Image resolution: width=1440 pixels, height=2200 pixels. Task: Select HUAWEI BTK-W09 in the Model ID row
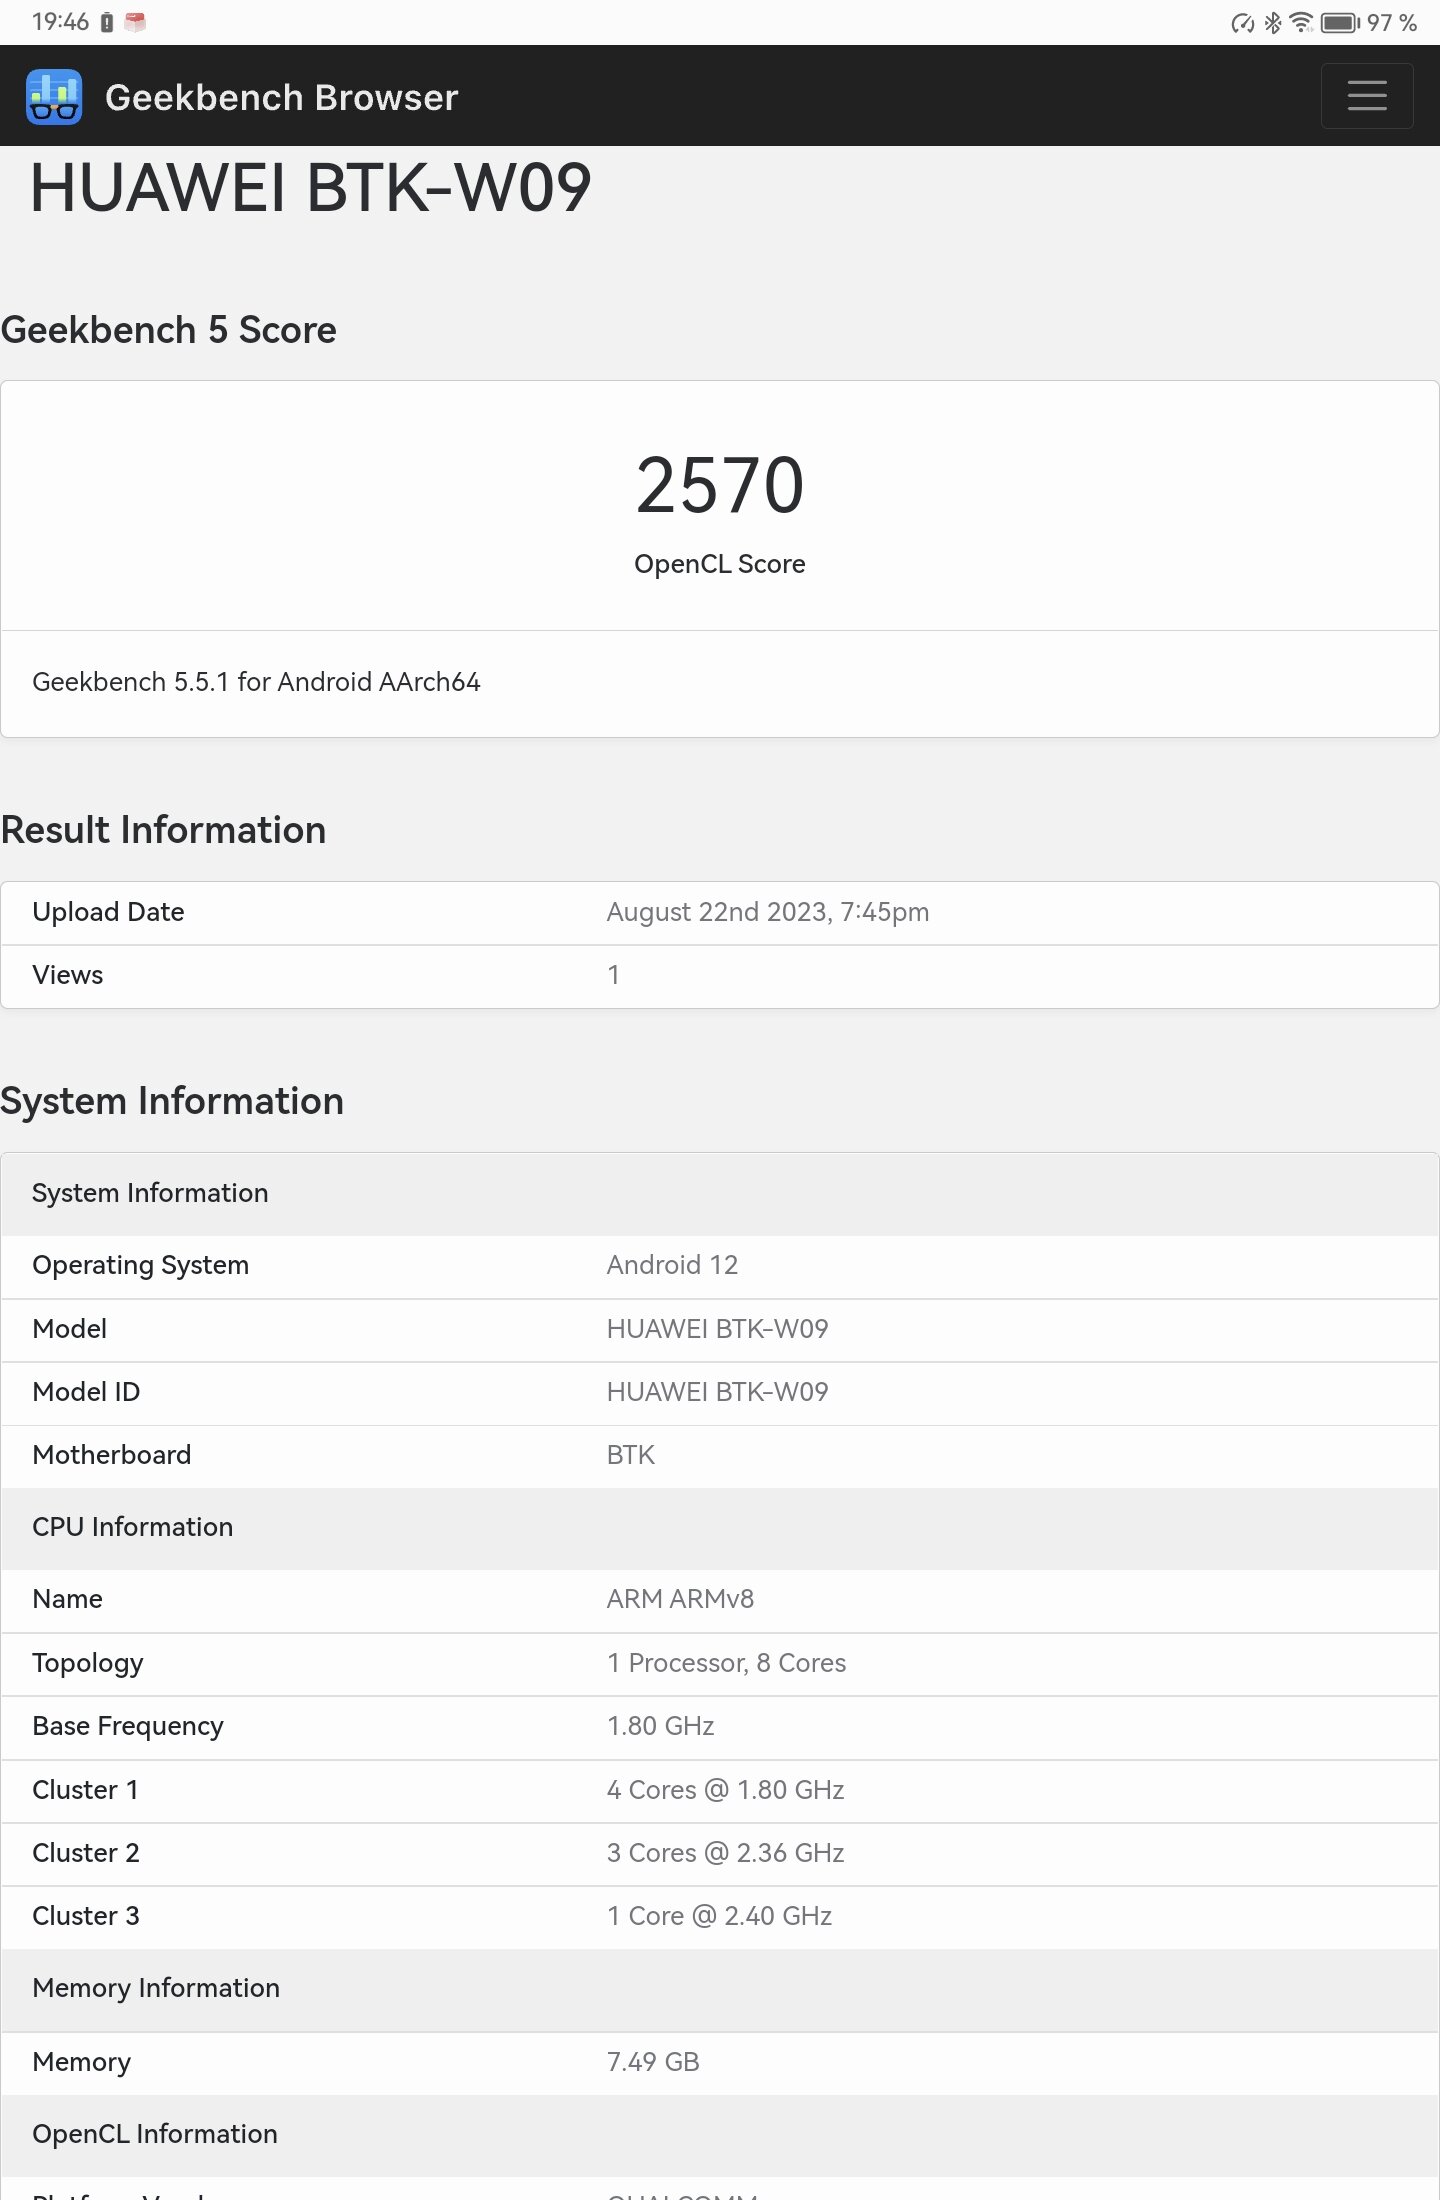coord(717,1392)
